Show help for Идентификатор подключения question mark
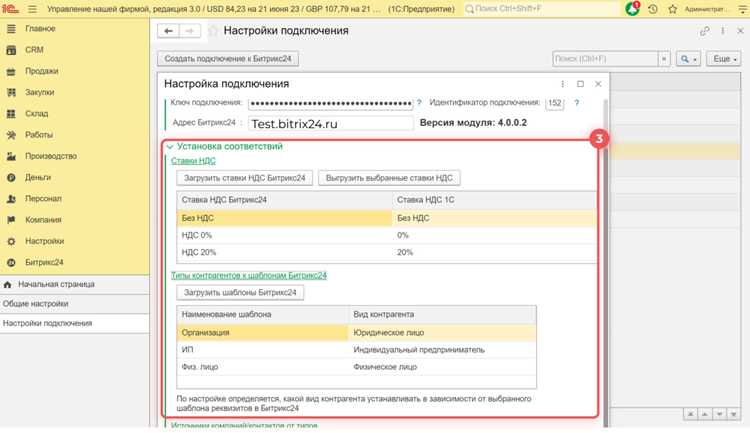The height and width of the screenshot is (433, 750). point(576,103)
